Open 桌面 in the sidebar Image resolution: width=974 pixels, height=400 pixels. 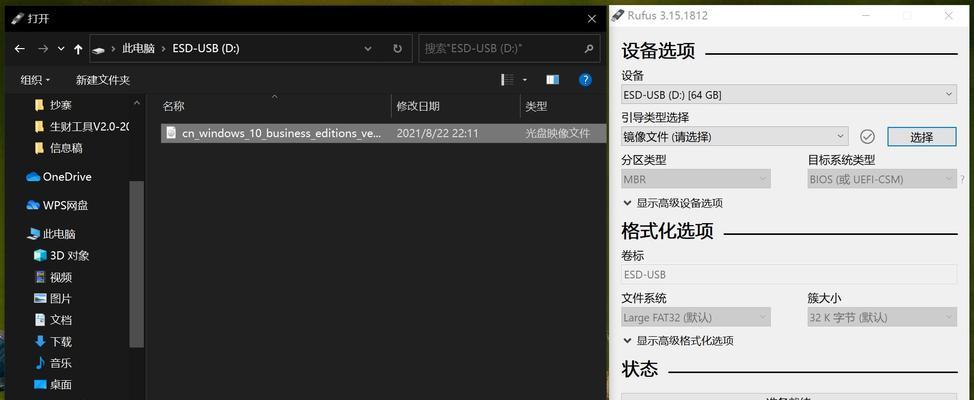(53, 384)
